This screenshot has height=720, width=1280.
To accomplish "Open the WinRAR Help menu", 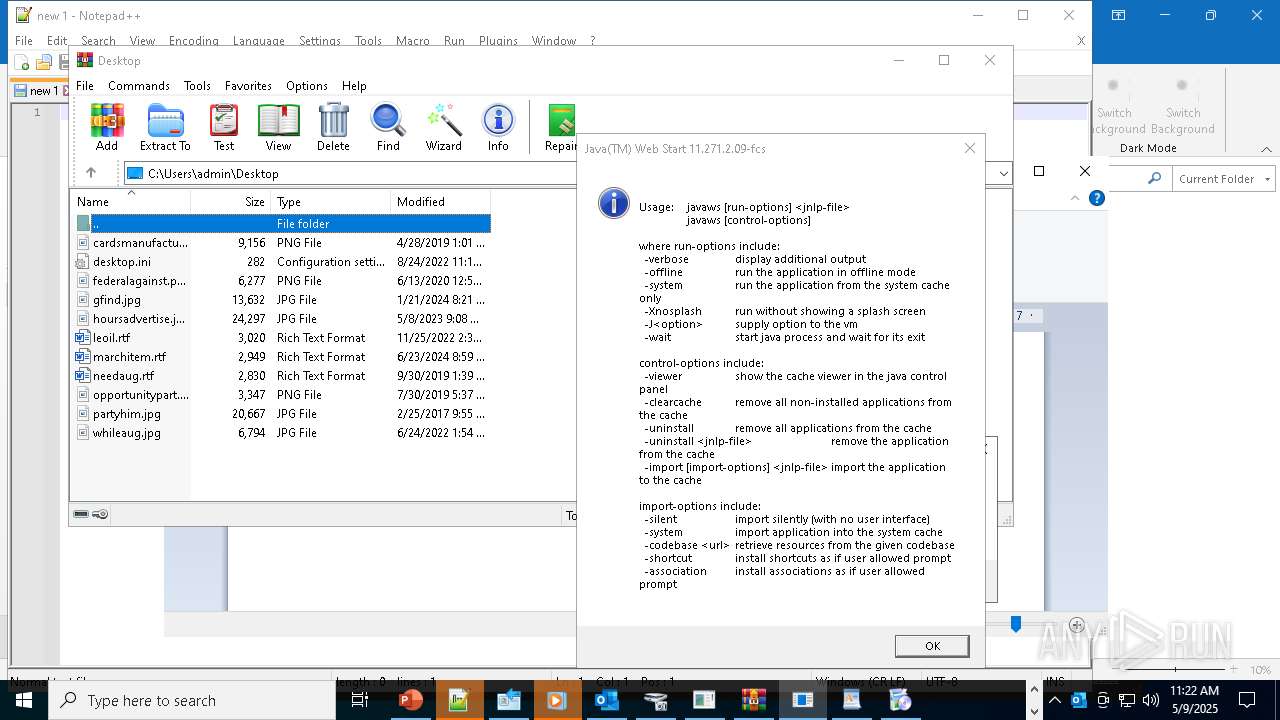I will pyautogui.click(x=354, y=86).
